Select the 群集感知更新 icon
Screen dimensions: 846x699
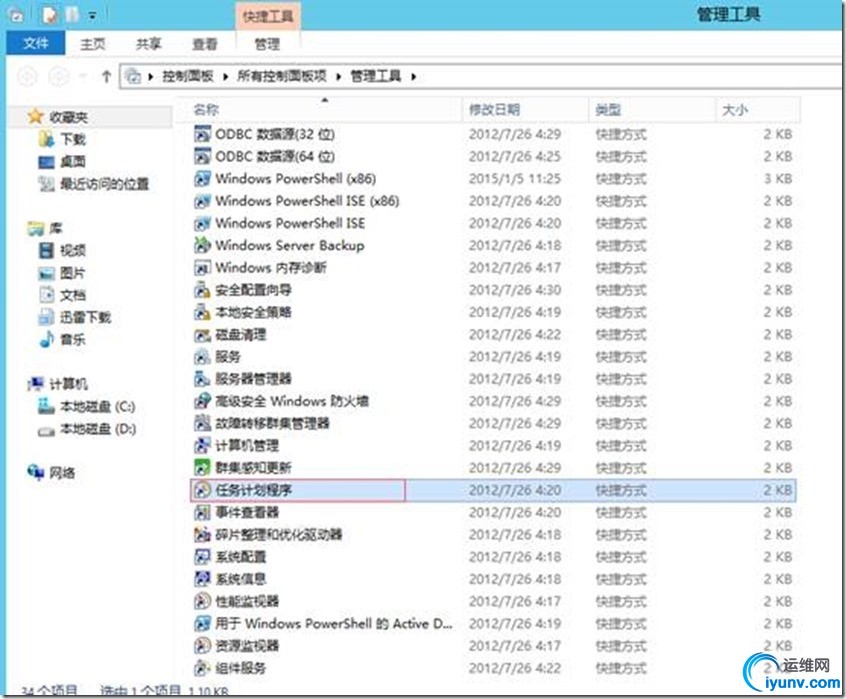(x=202, y=468)
